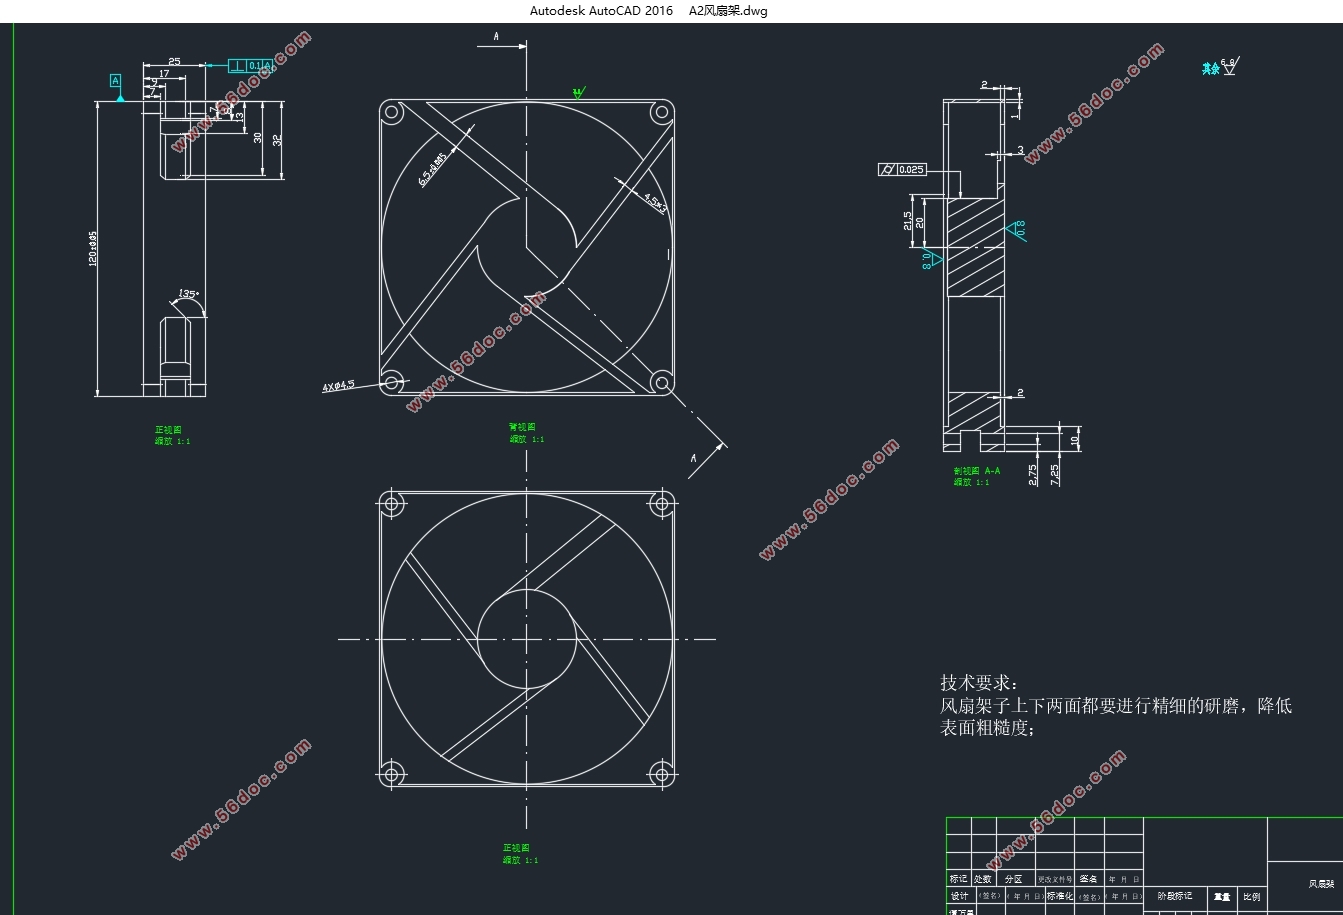The image size is (1343, 915).
Task: Select the flatness tolerance frame 0.025
Action: [902, 170]
